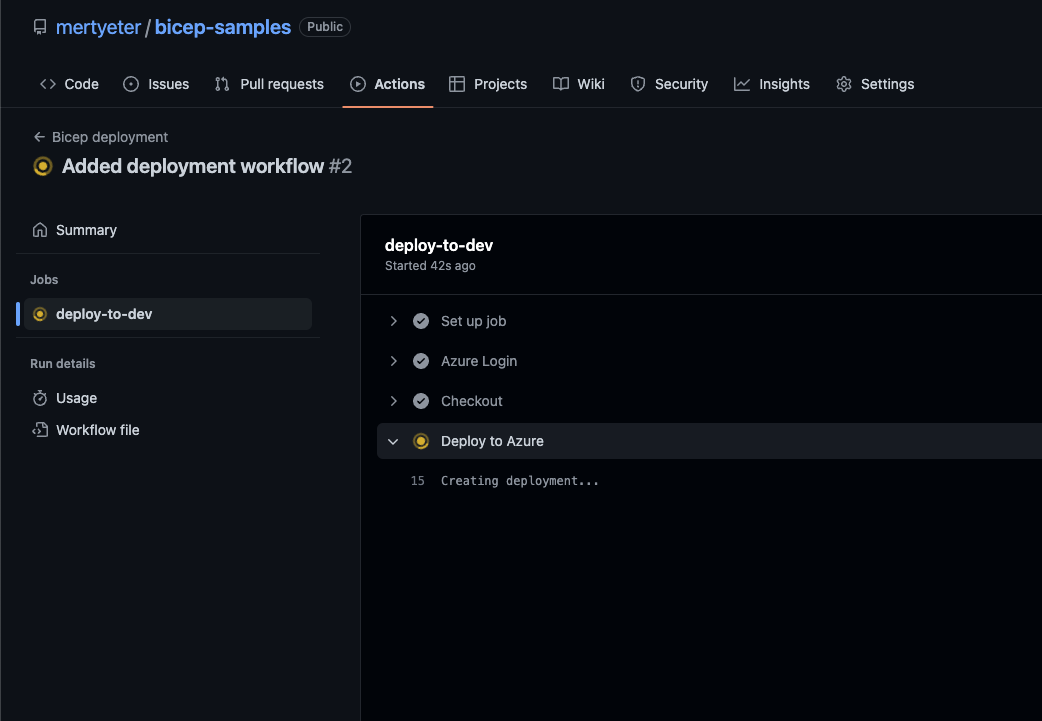Click the Added deployment workflow #2 title
The image size is (1042, 721).
pos(207,166)
